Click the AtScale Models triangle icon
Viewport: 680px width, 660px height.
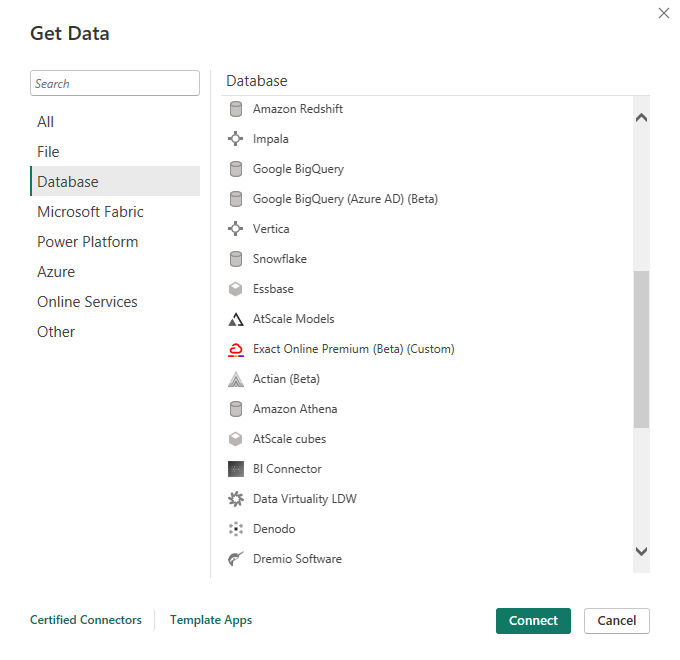click(236, 319)
